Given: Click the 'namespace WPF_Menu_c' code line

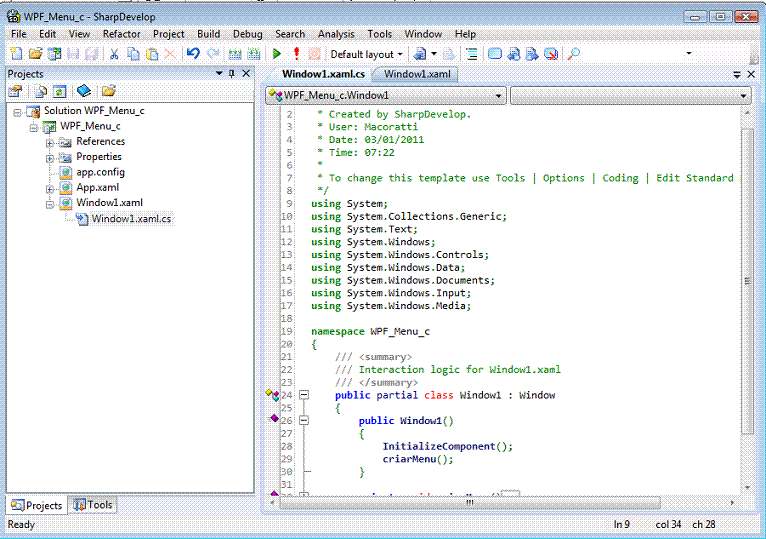Looking at the screenshot, I should pyautogui.click(x=370, y=331).
